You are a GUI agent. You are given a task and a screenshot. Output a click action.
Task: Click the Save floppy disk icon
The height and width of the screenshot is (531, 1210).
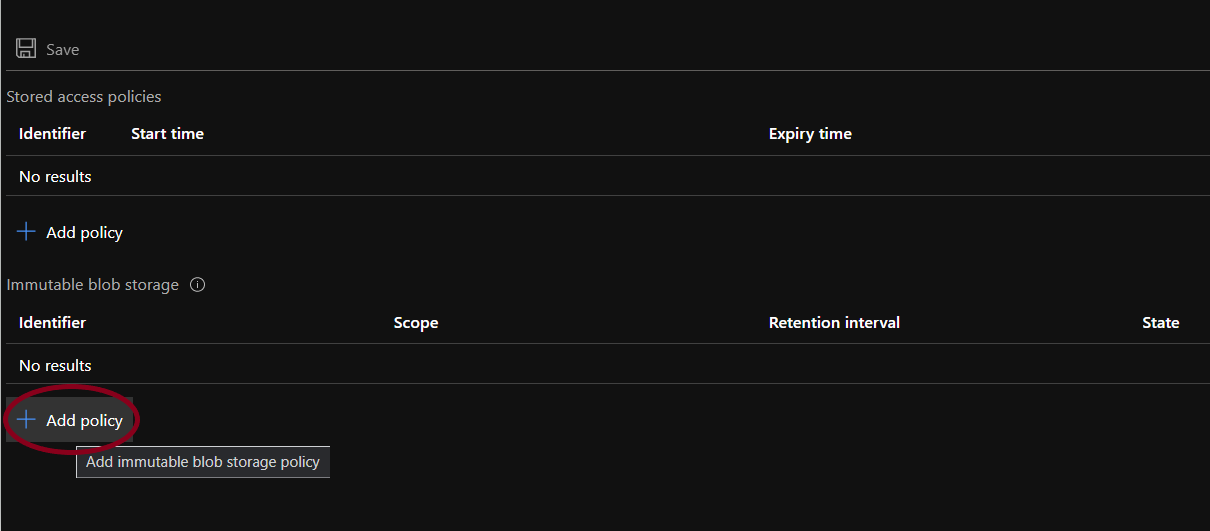coord(26,49)
